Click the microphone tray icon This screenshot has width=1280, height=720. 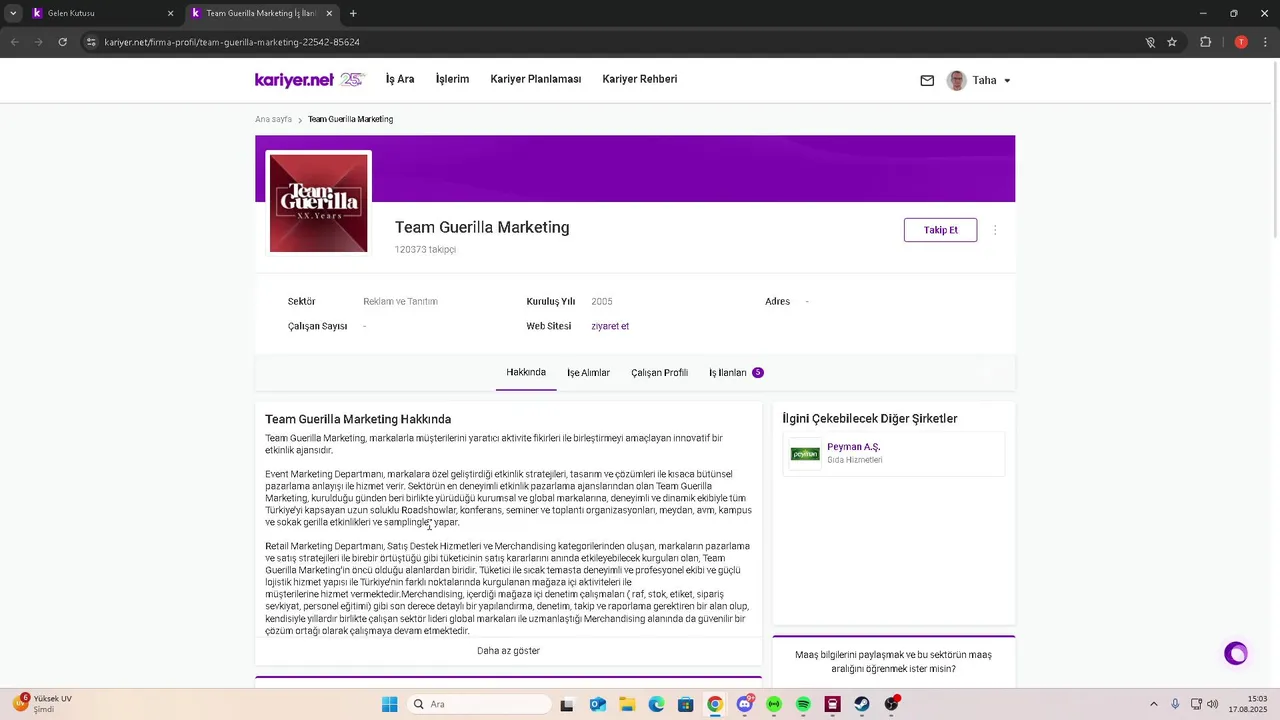coord(1175,704)
